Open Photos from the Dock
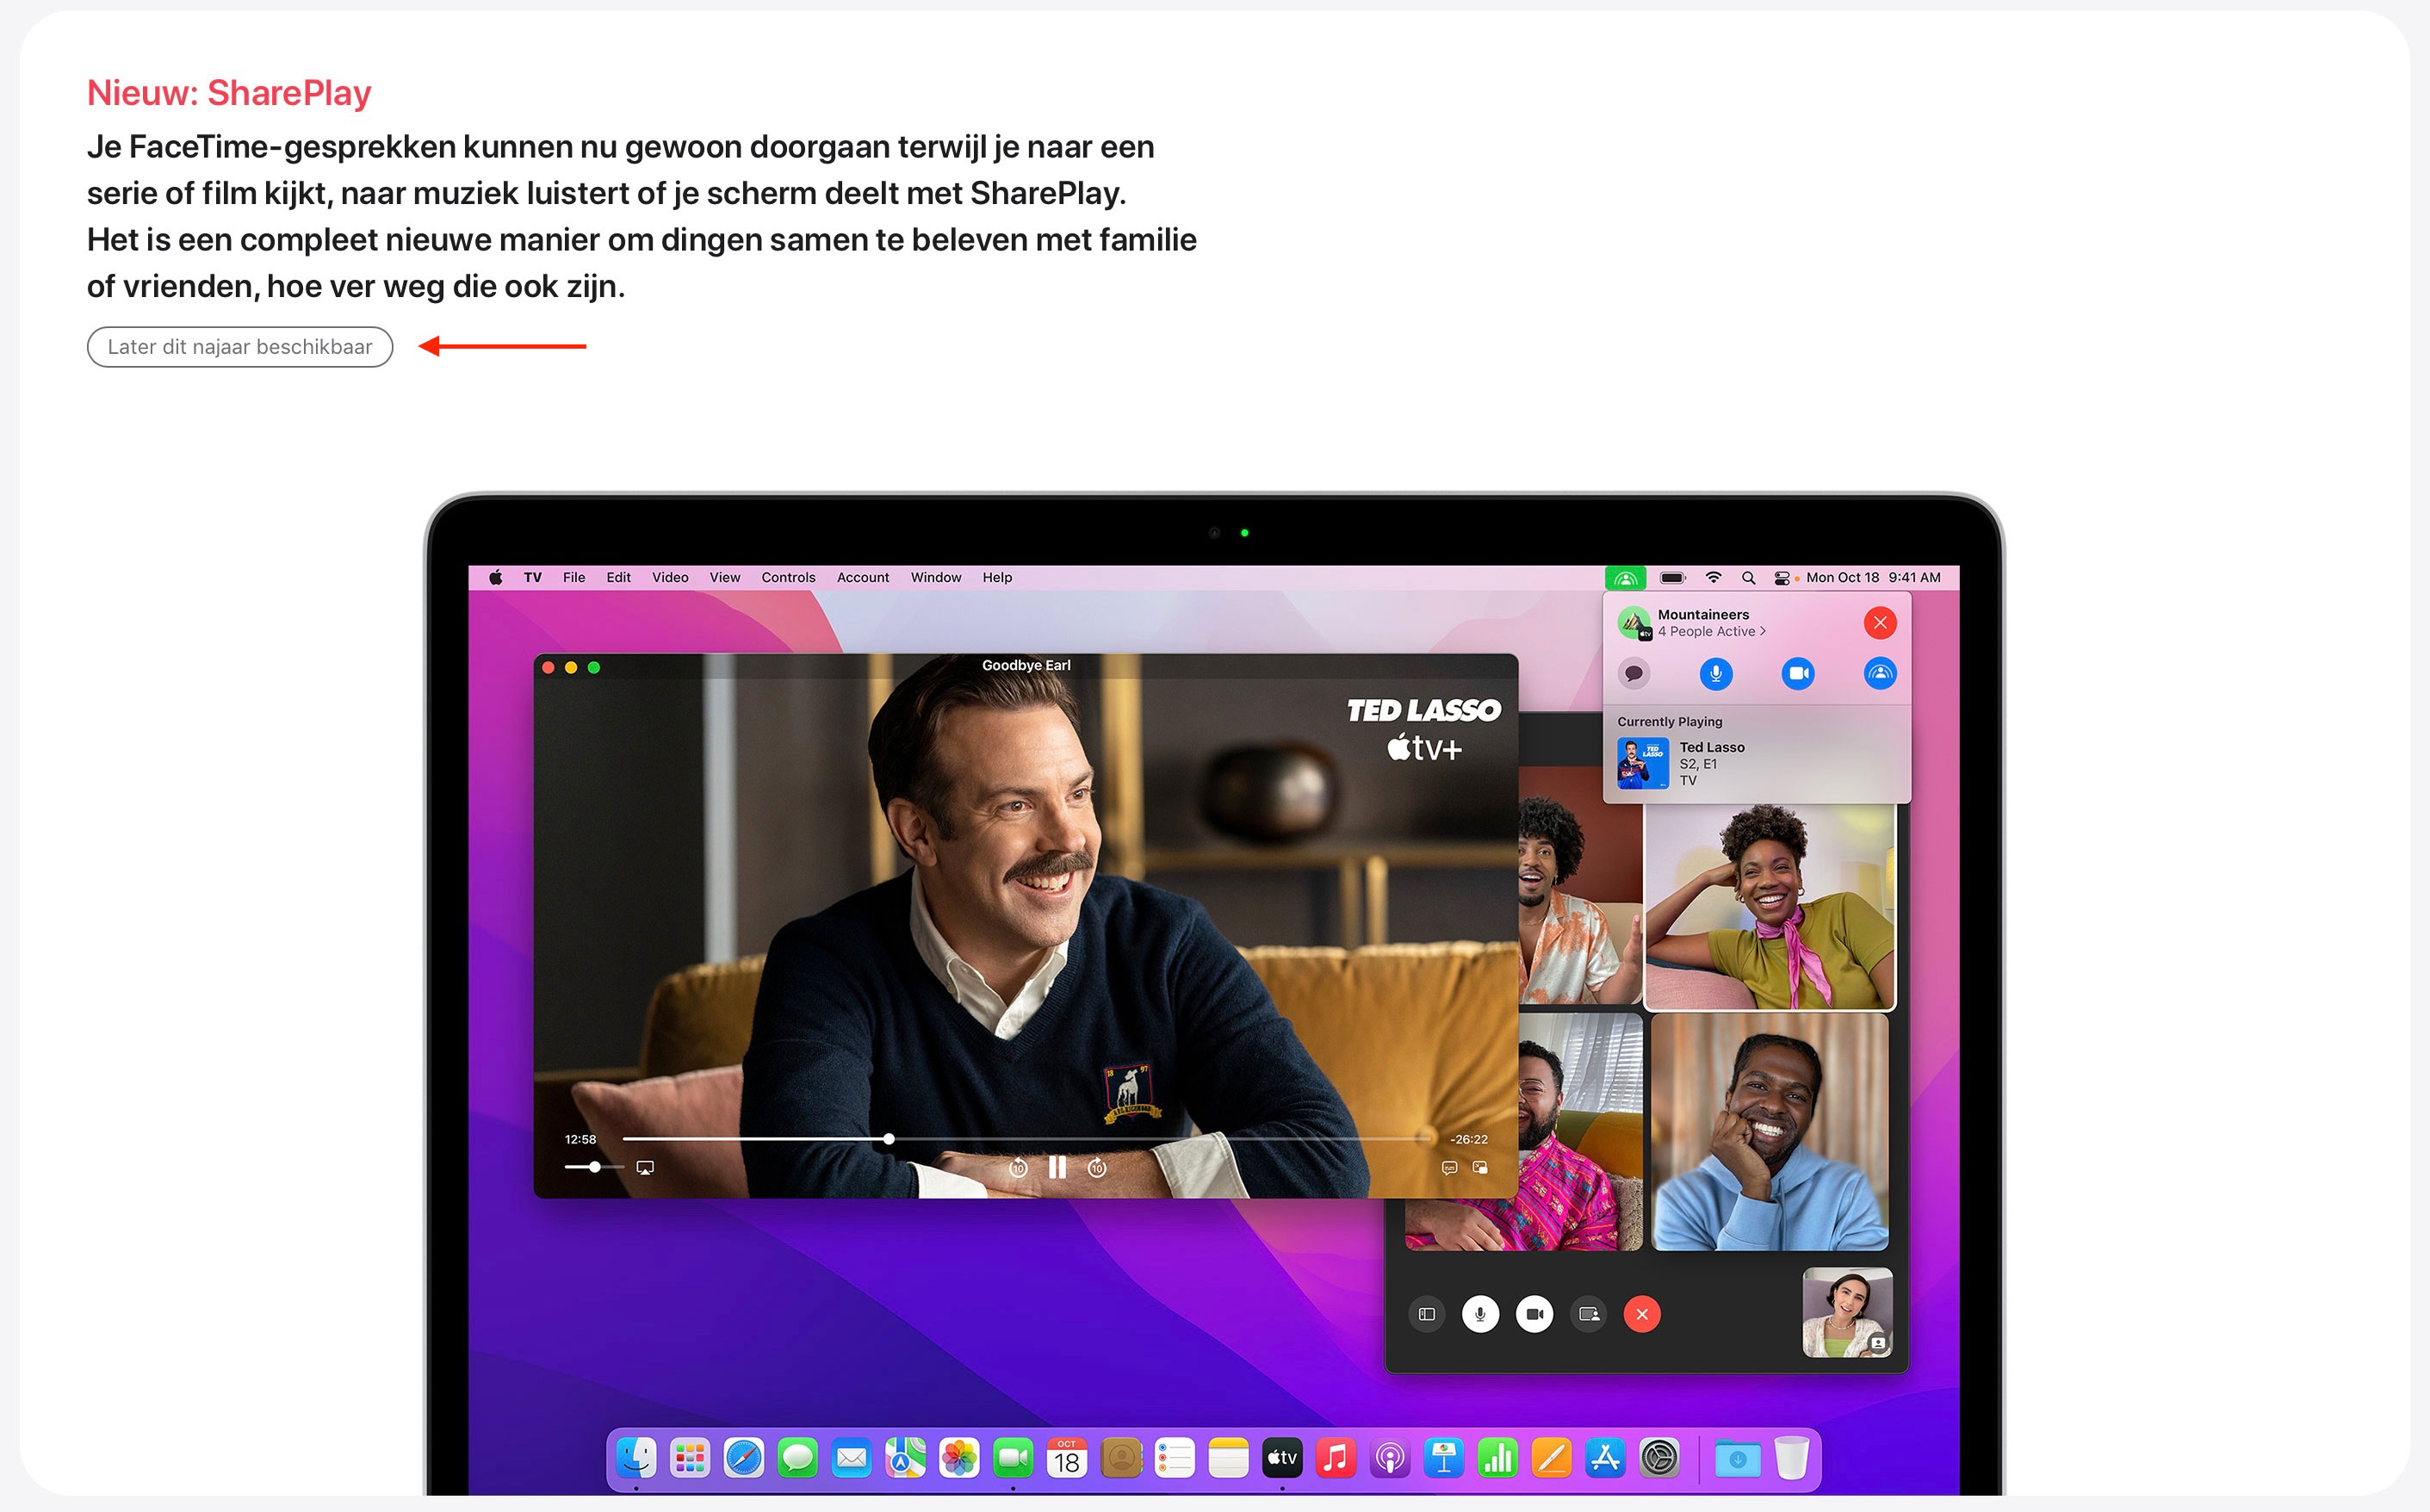The image size is (2430, 1512). 959,1458
